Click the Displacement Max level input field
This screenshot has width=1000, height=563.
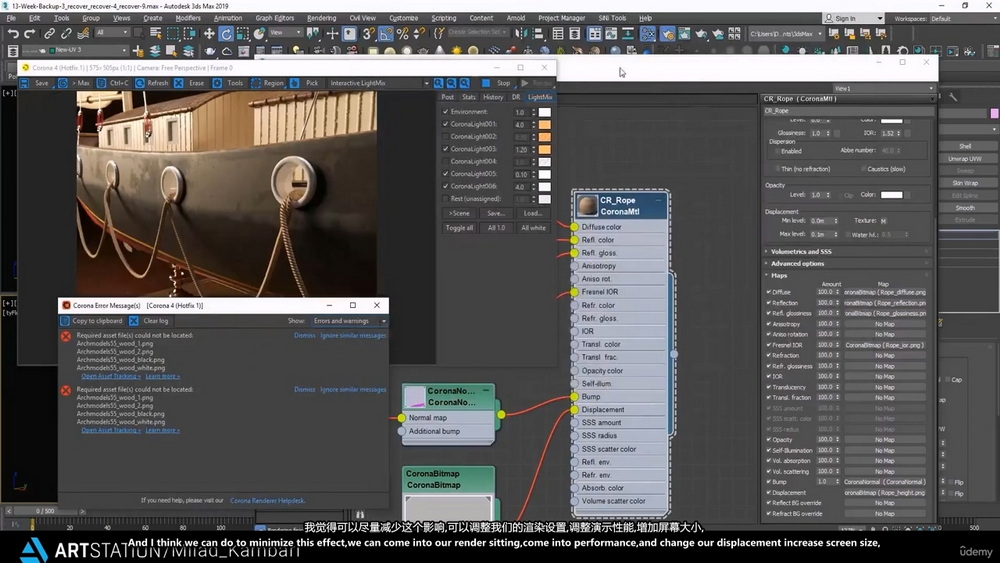[821, 234]
